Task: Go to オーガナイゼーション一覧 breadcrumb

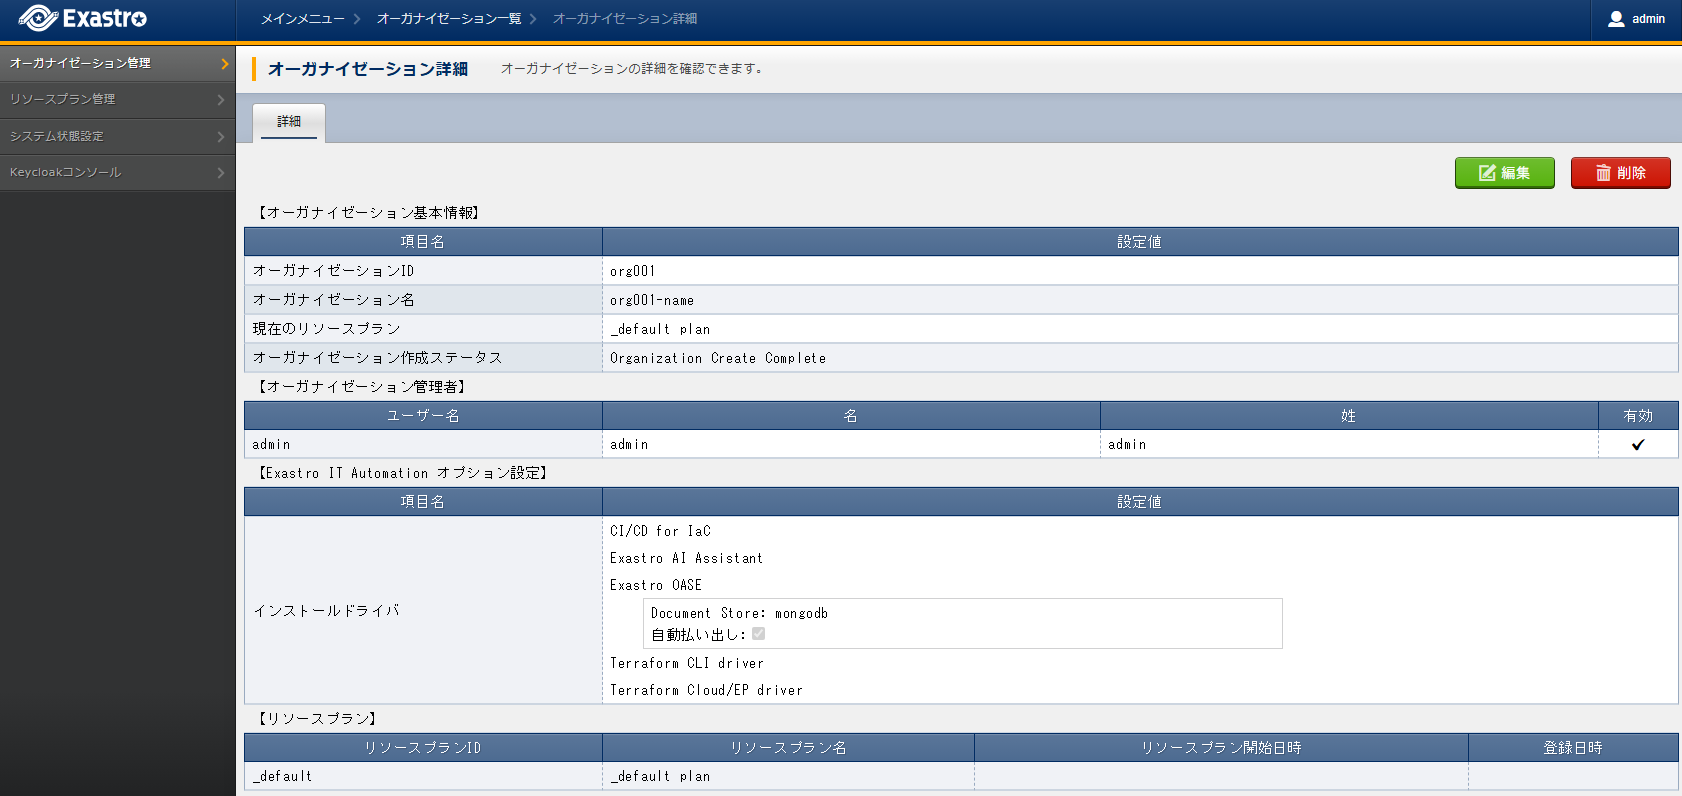Action: click(x=449, y=19)
